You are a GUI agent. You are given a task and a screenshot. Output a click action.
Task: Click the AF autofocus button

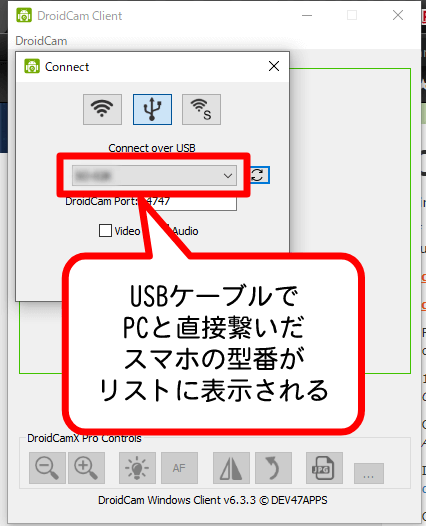(179, 468)
